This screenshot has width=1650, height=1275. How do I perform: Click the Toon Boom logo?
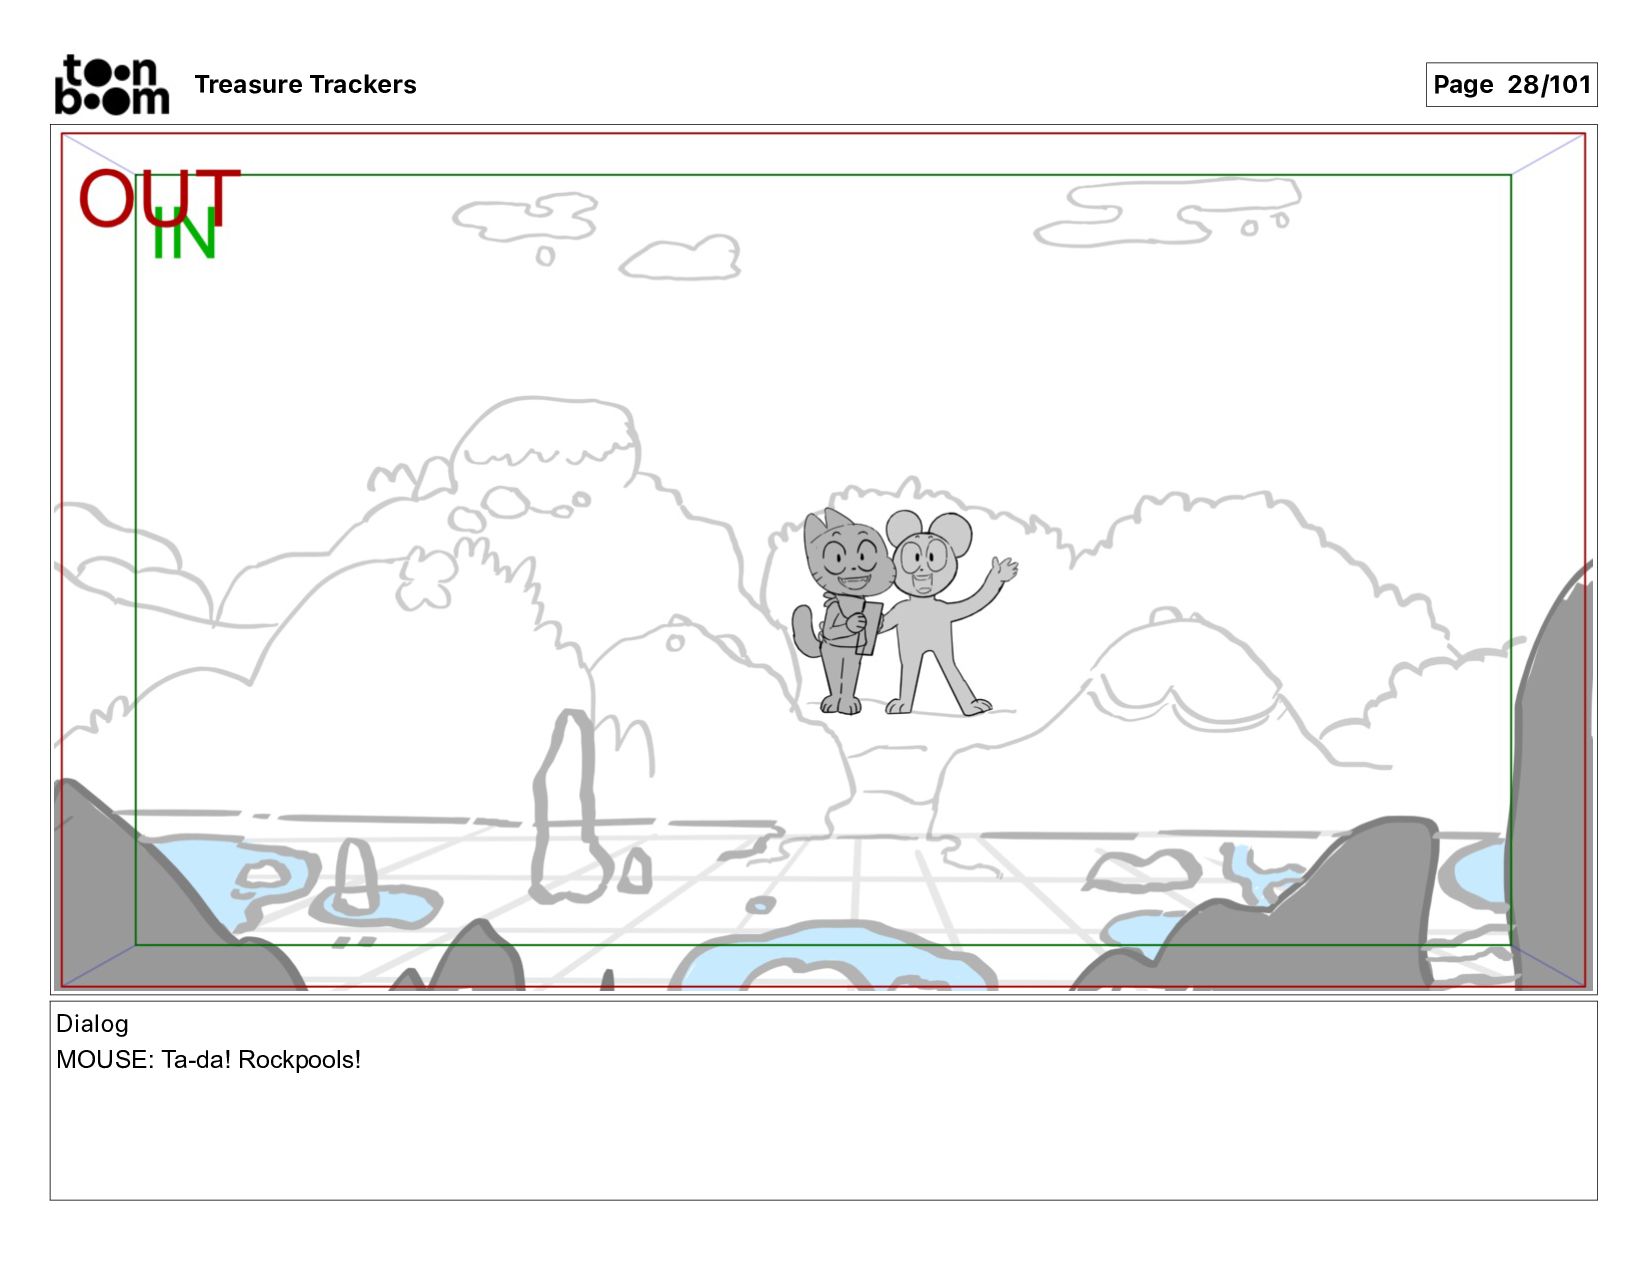click(x=112, y=85)
